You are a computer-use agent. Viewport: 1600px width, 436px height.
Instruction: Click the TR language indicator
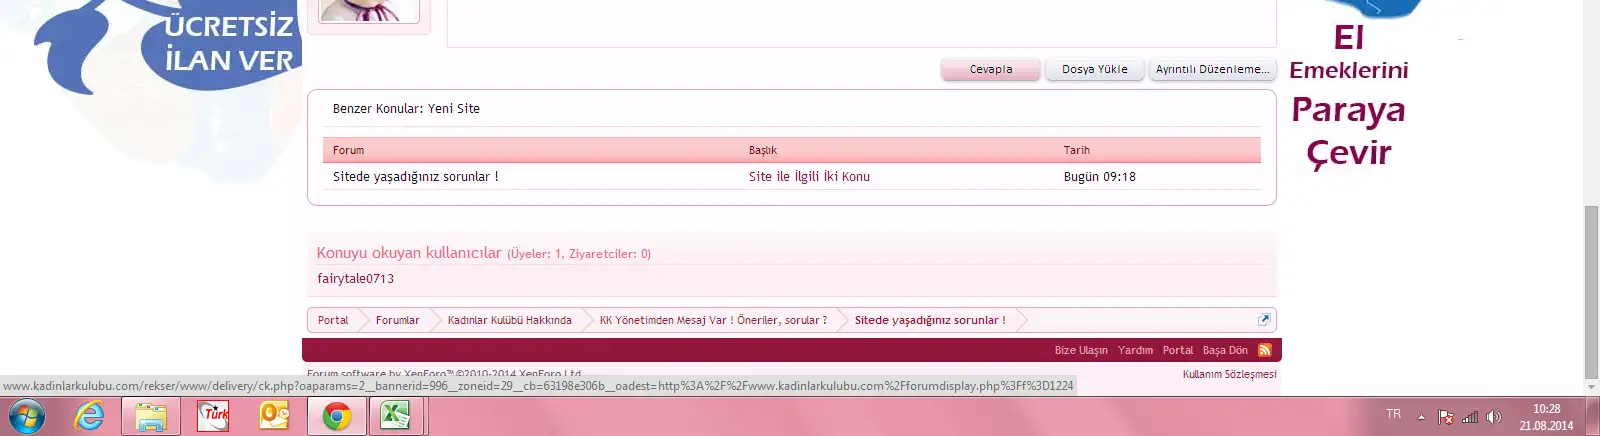[1393, 414]
